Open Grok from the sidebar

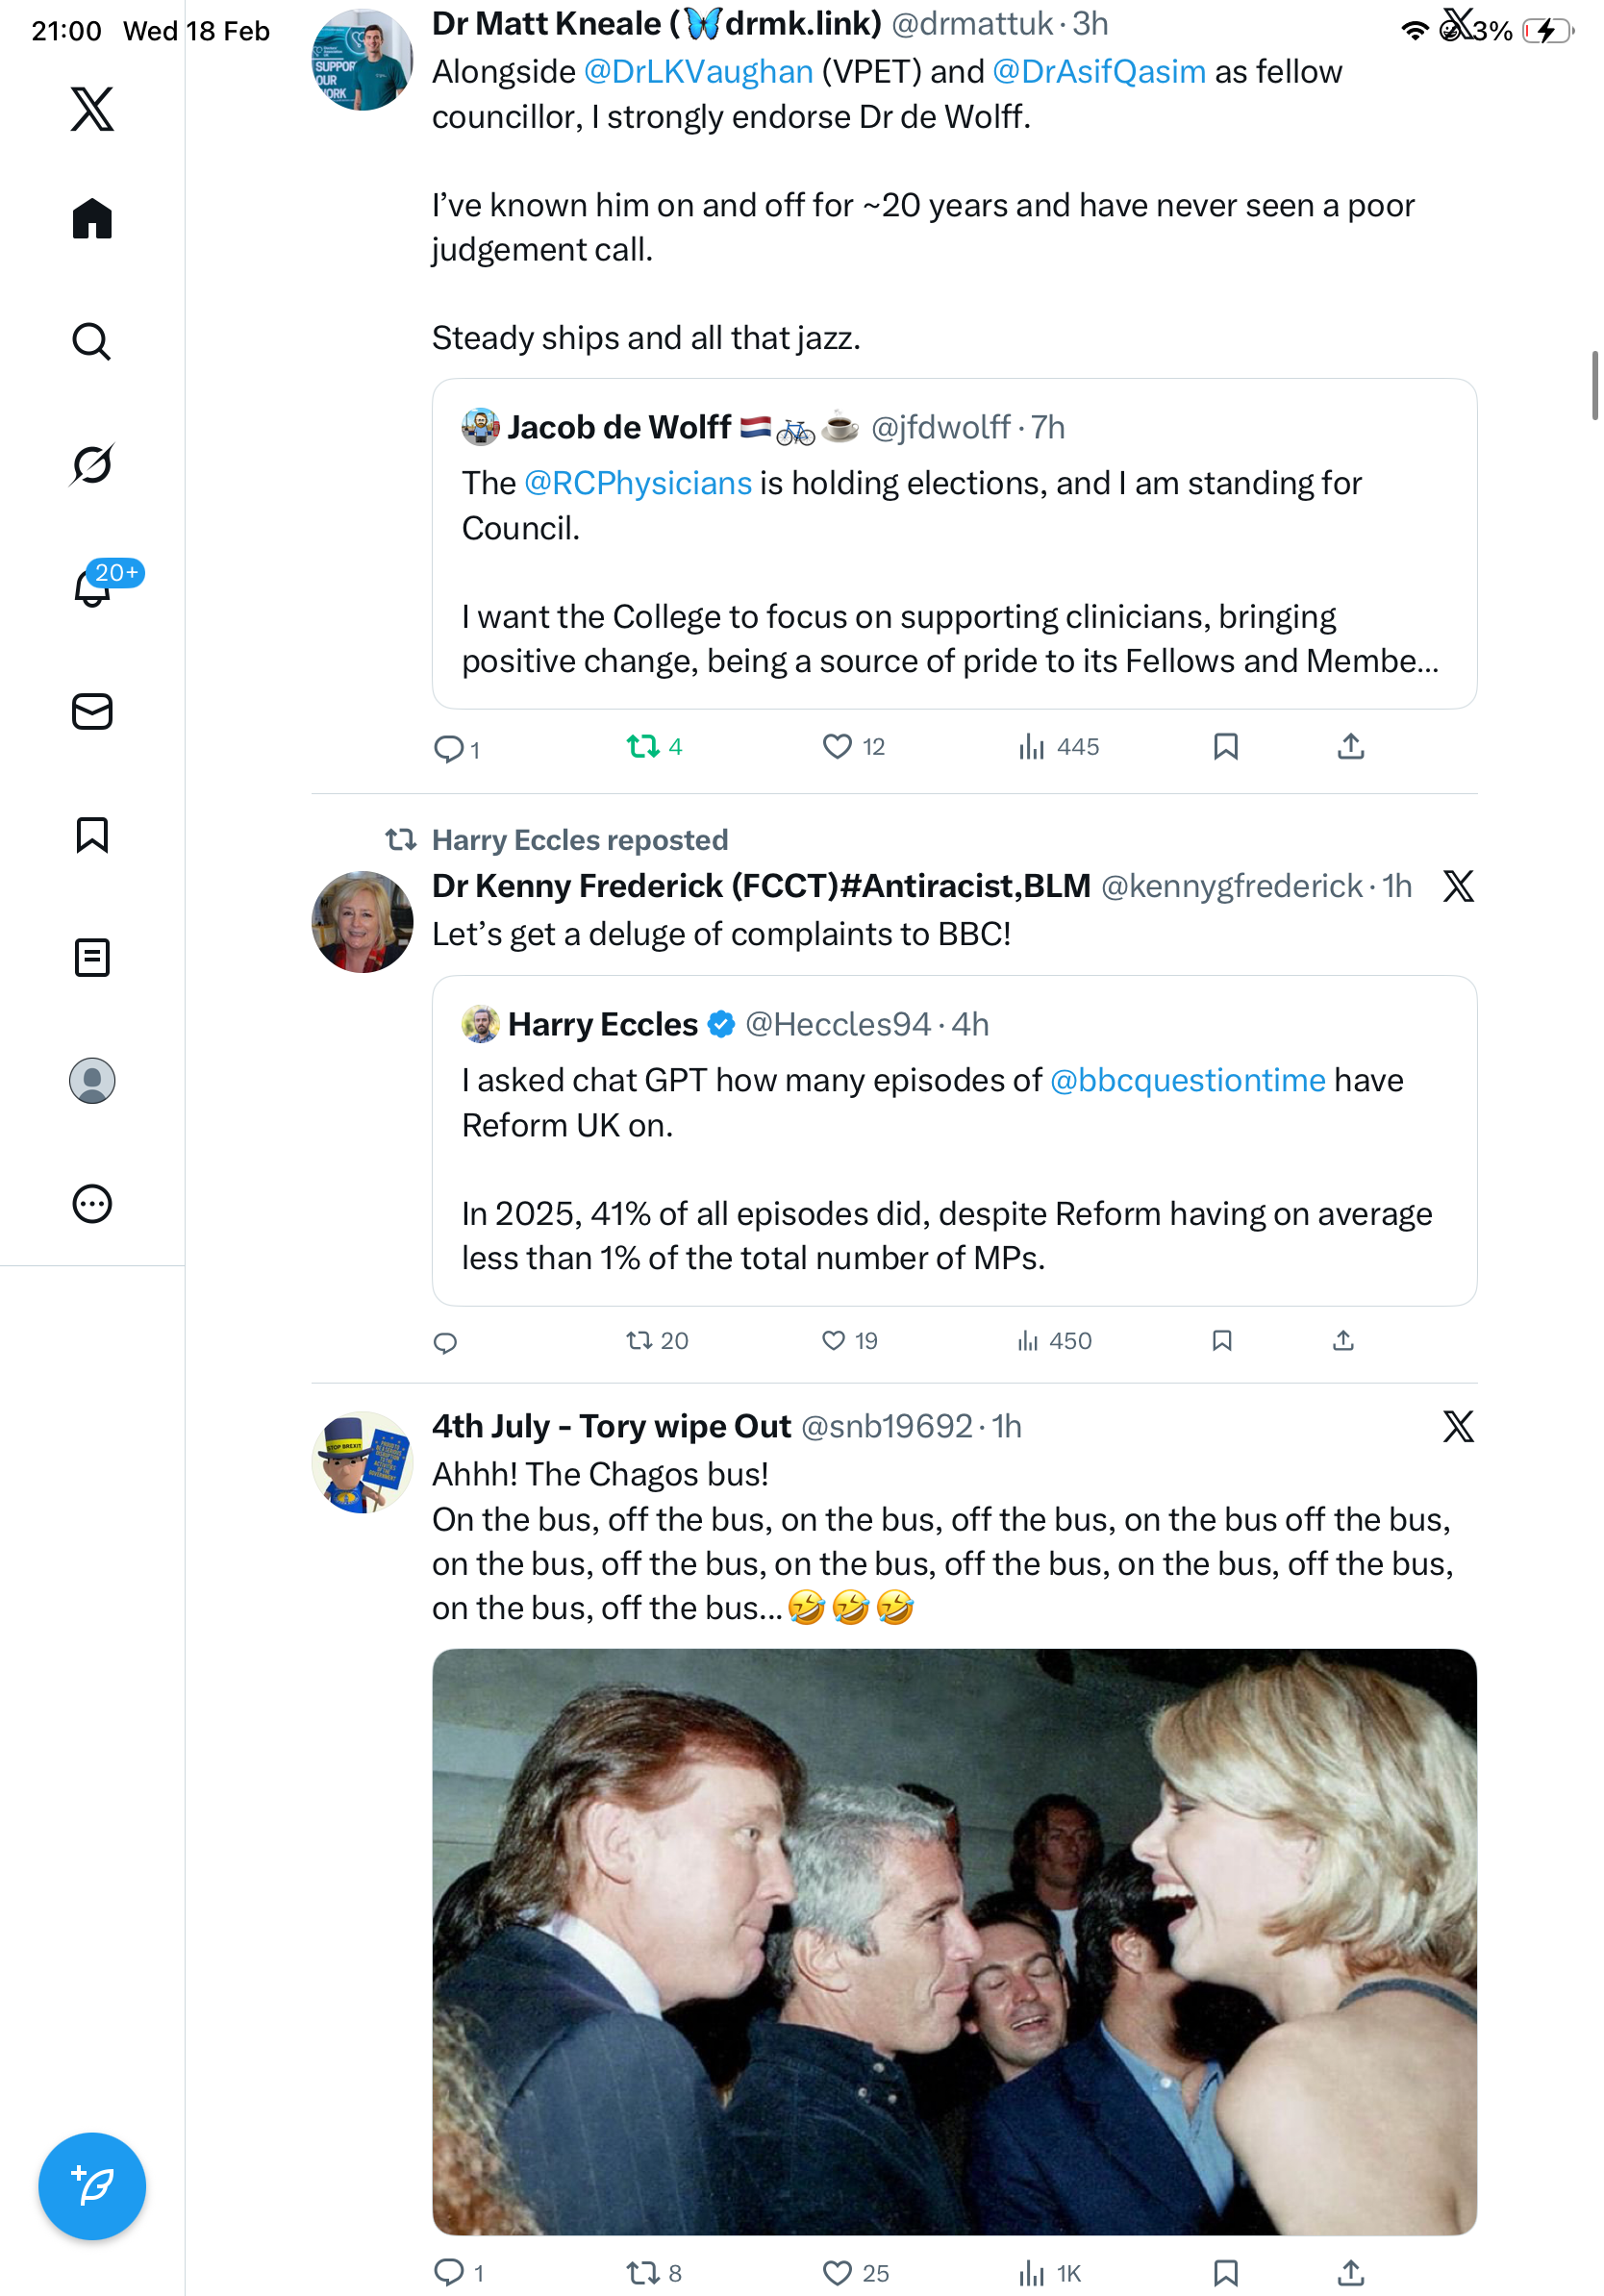pyautogui.click(x=92, y=464)
